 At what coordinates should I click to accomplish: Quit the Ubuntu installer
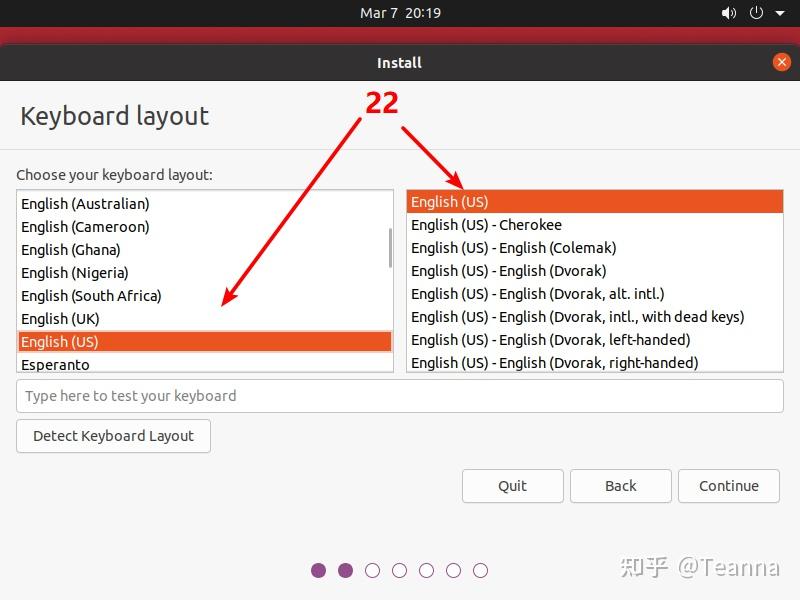[x=512, y=486]
